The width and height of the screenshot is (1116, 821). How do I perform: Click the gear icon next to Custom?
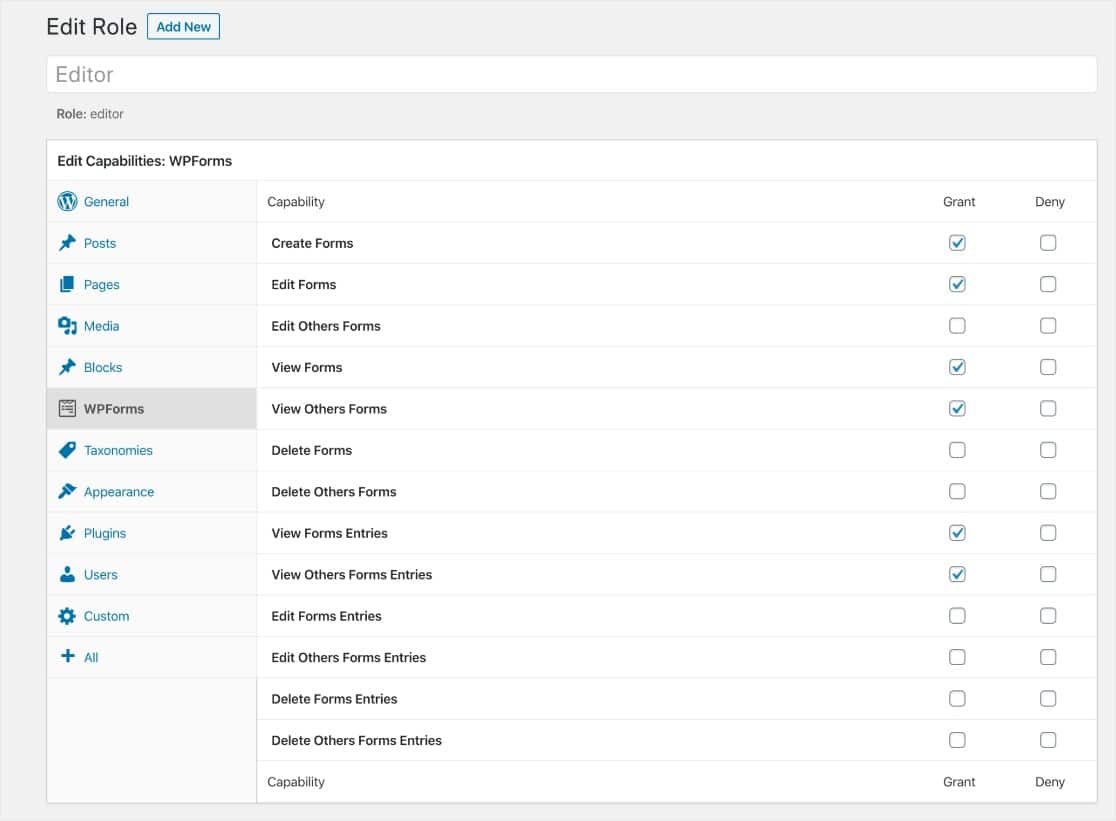click(x=67, y=616)
